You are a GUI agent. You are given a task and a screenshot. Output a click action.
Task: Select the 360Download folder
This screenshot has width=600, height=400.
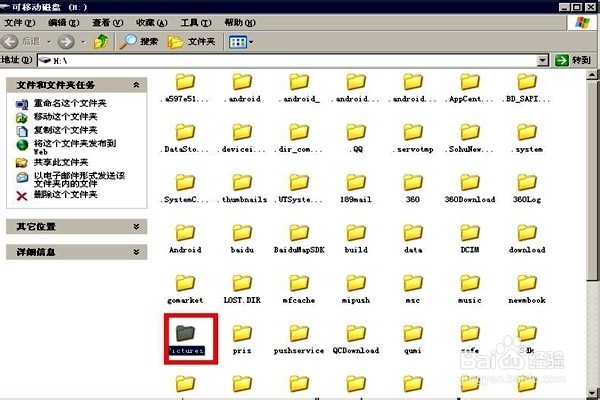tap(470, 189)
